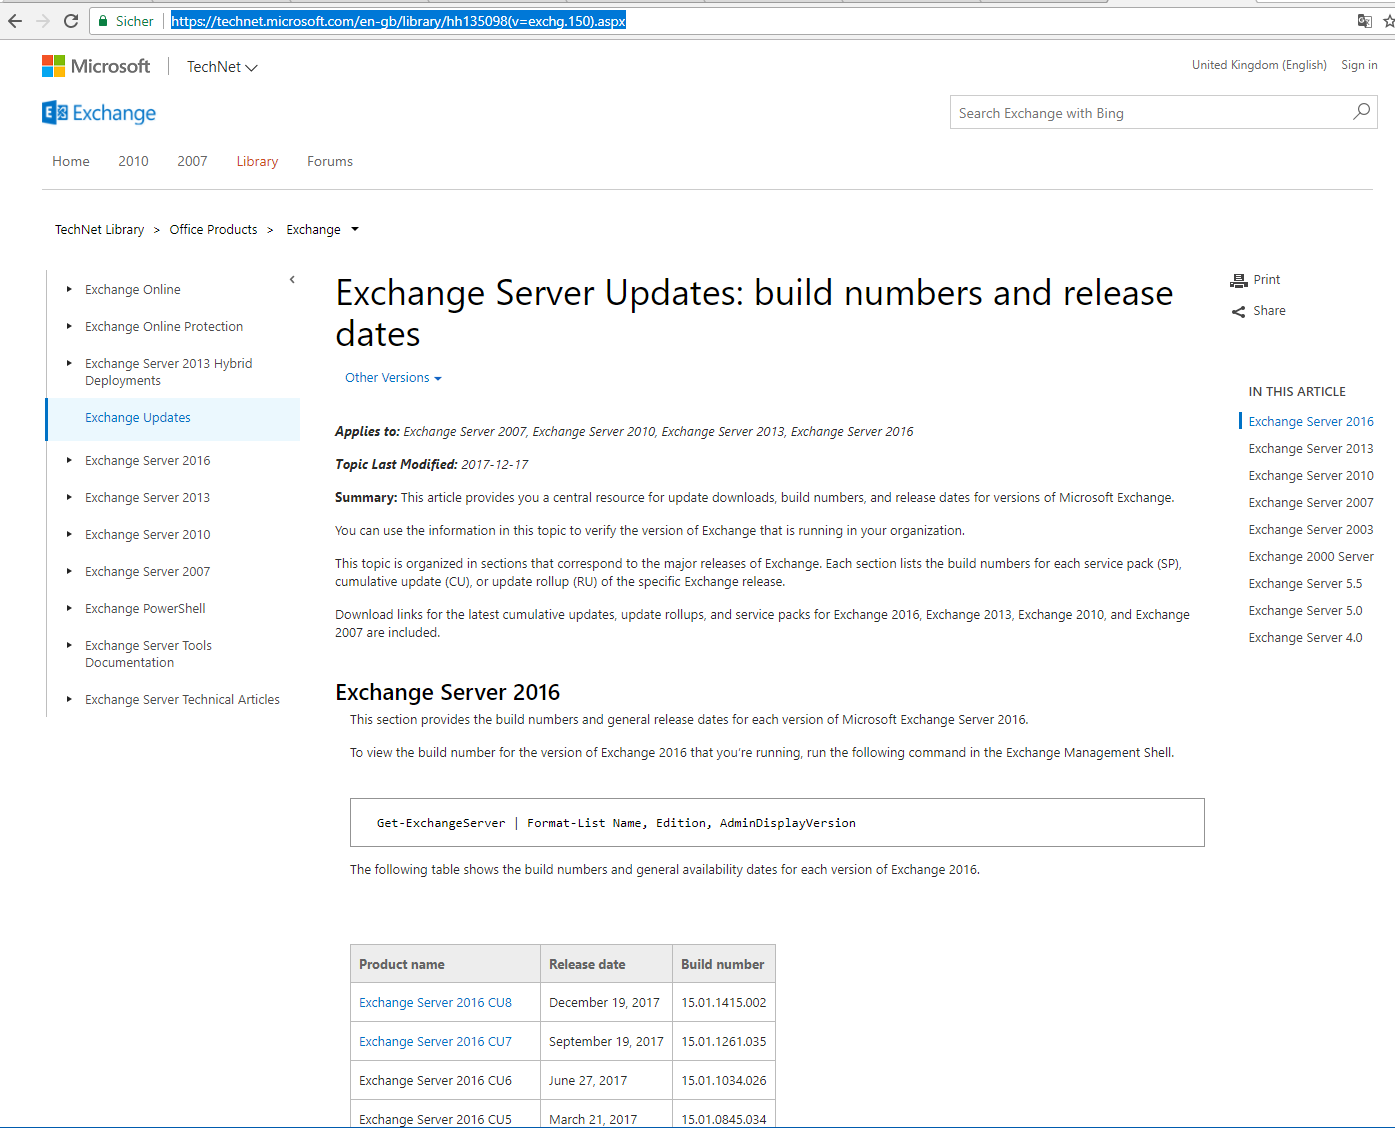Click the translate page icon in address bar
The height and width of the screenshot is (1128, 1395).
pos(1364,21)
